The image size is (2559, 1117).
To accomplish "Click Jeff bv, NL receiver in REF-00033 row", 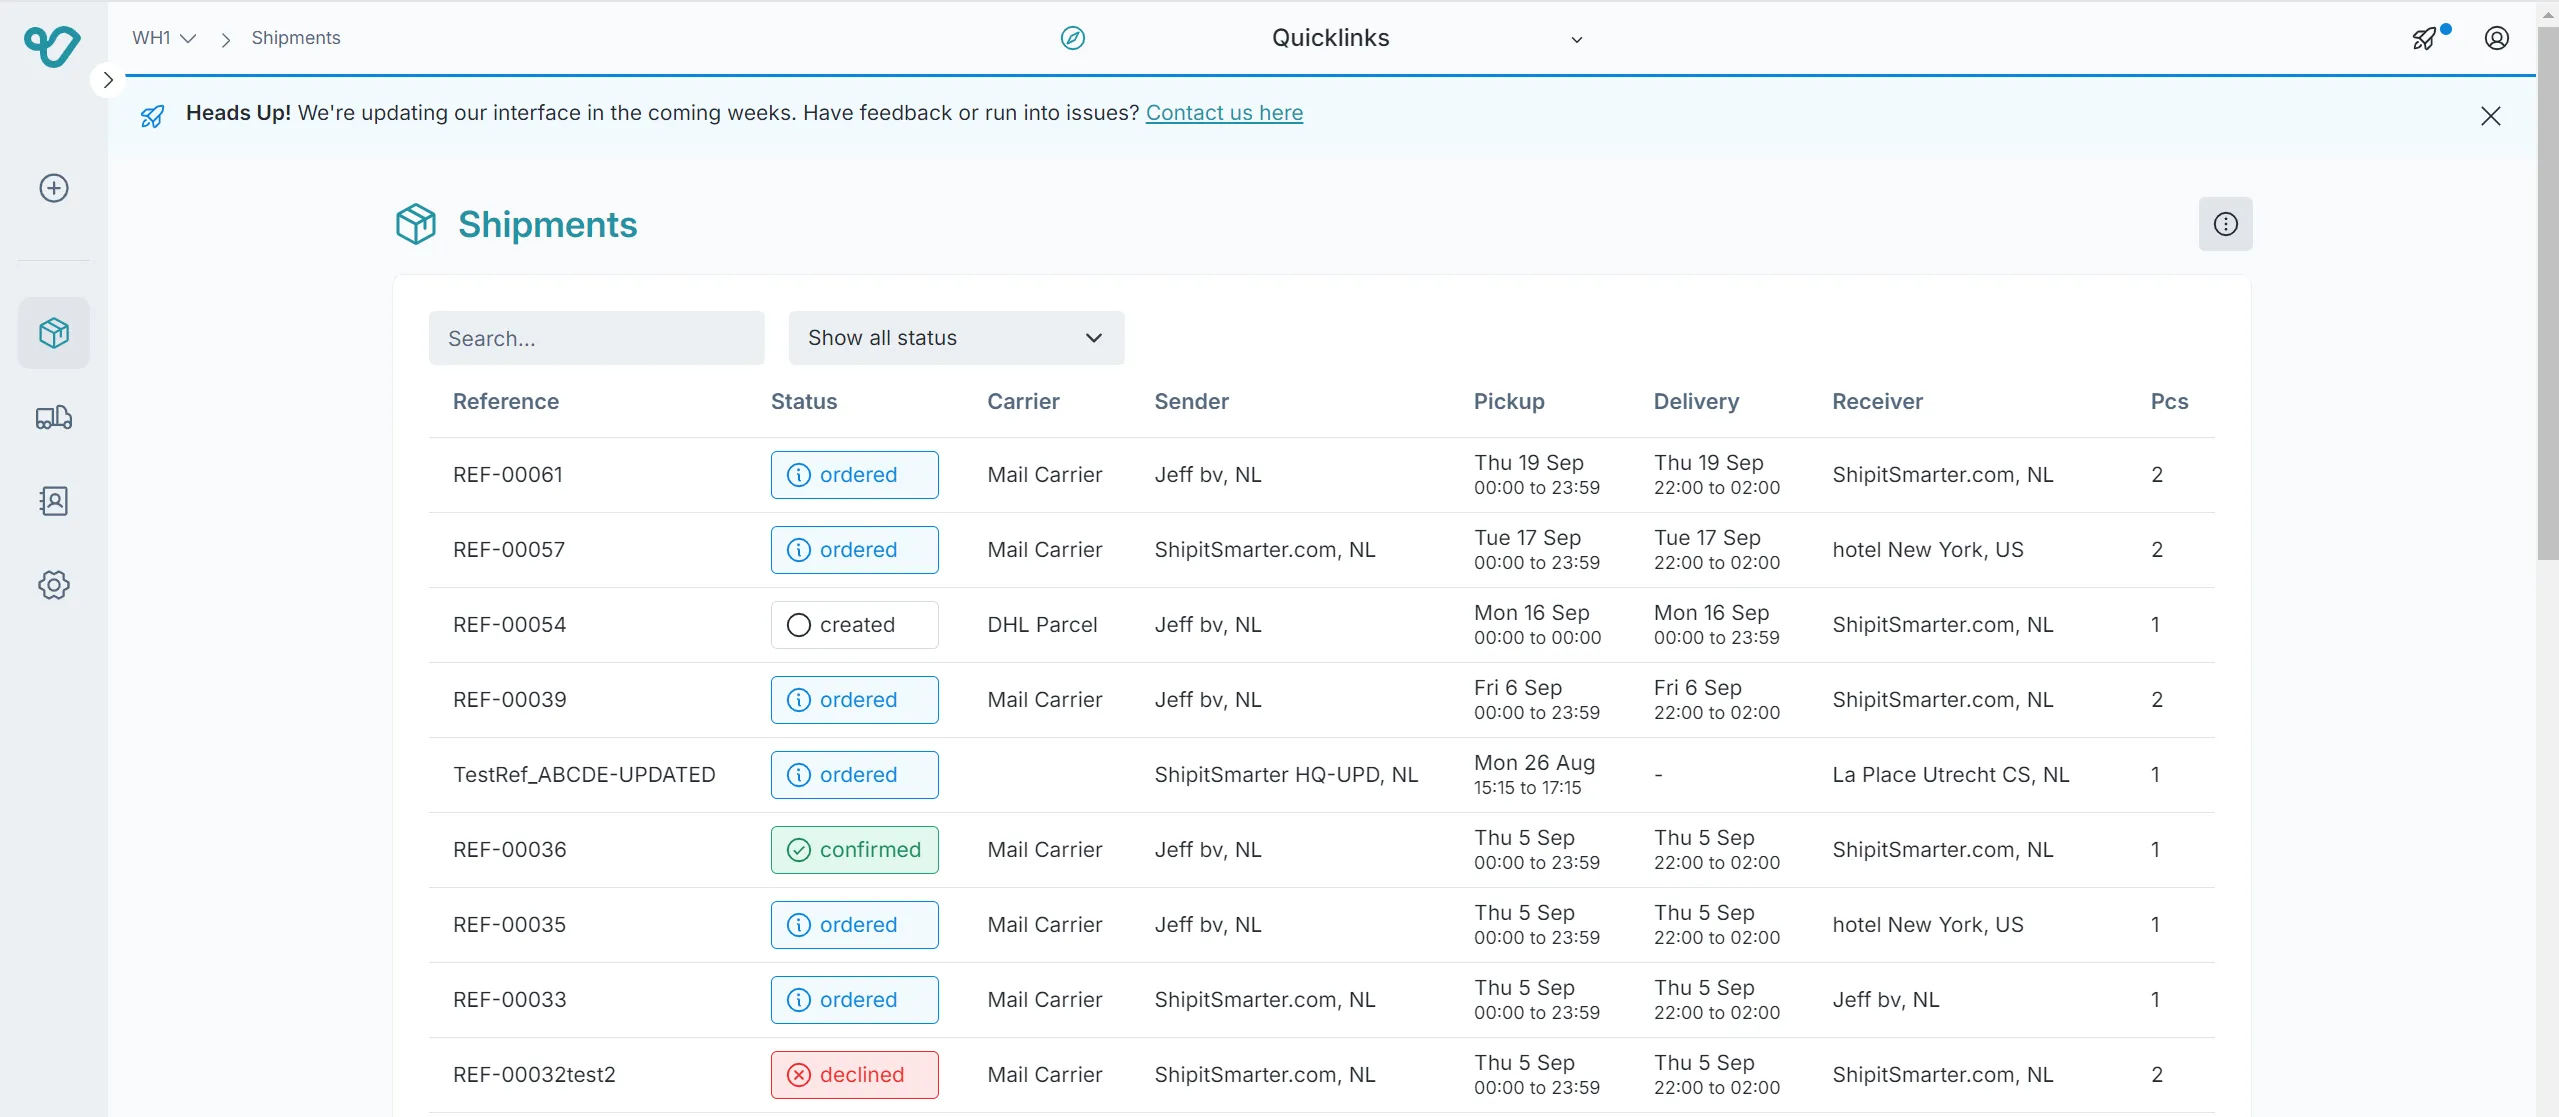I will [x=1885, y=1000].
